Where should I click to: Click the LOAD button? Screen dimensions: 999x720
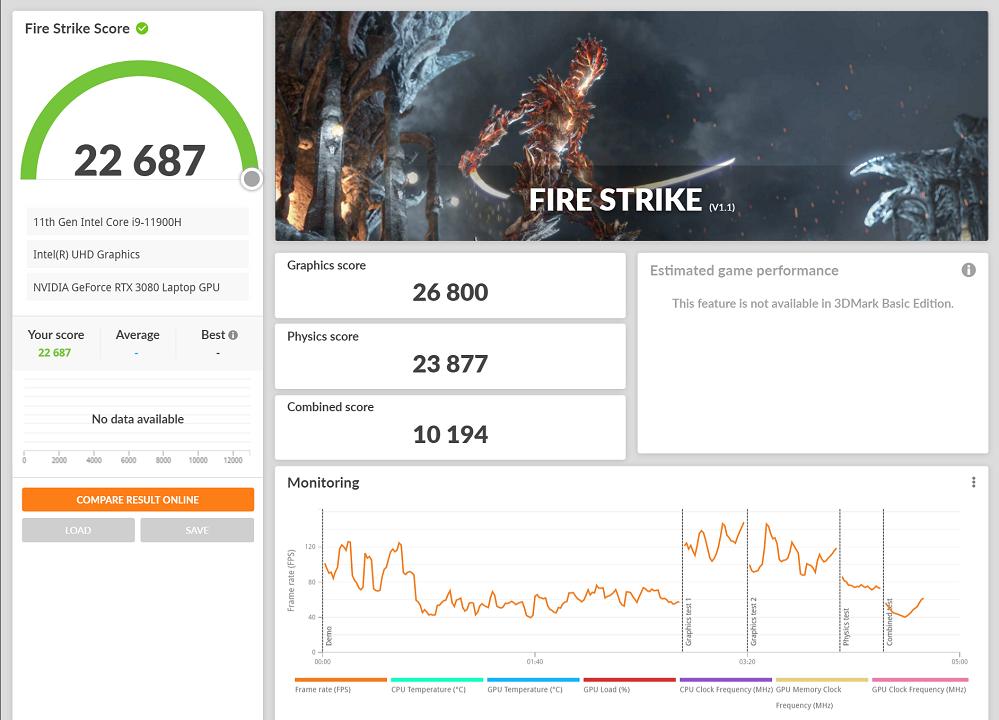click(x=78, y=530)
